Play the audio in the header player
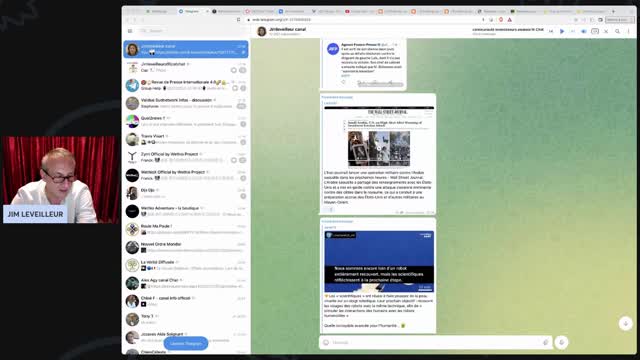The width and height of the screenshot is (640, 360). (562, 31)
